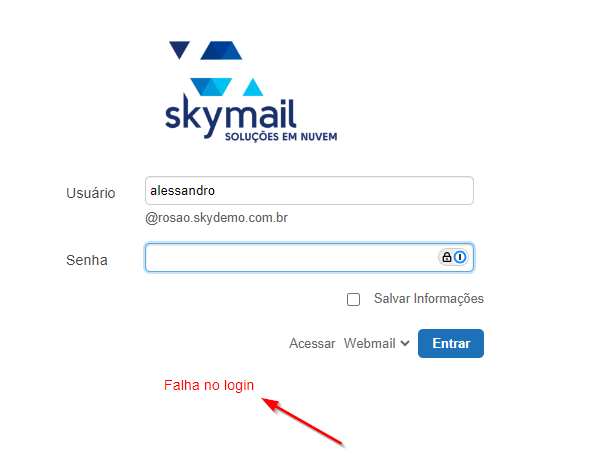This screenshot has height=467, width=602.
Task: Click the 1Password icon in the Senha field
Action: point(460,257)
